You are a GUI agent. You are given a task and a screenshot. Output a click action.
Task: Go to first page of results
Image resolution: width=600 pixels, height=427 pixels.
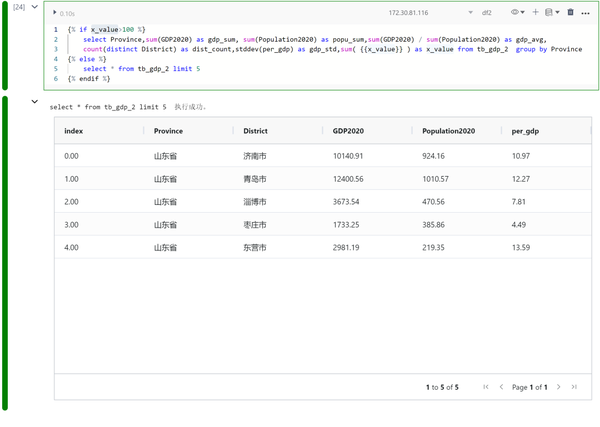tap(486, 387)
